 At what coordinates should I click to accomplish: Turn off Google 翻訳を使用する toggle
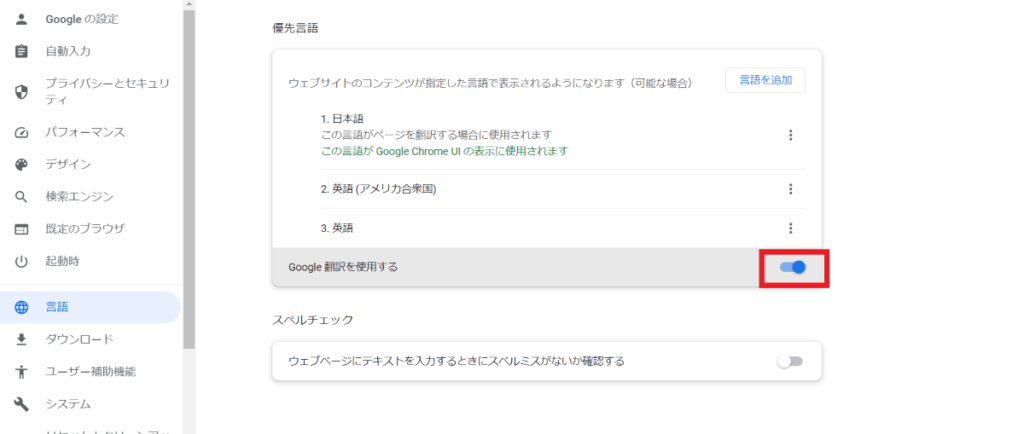(793, 267)
